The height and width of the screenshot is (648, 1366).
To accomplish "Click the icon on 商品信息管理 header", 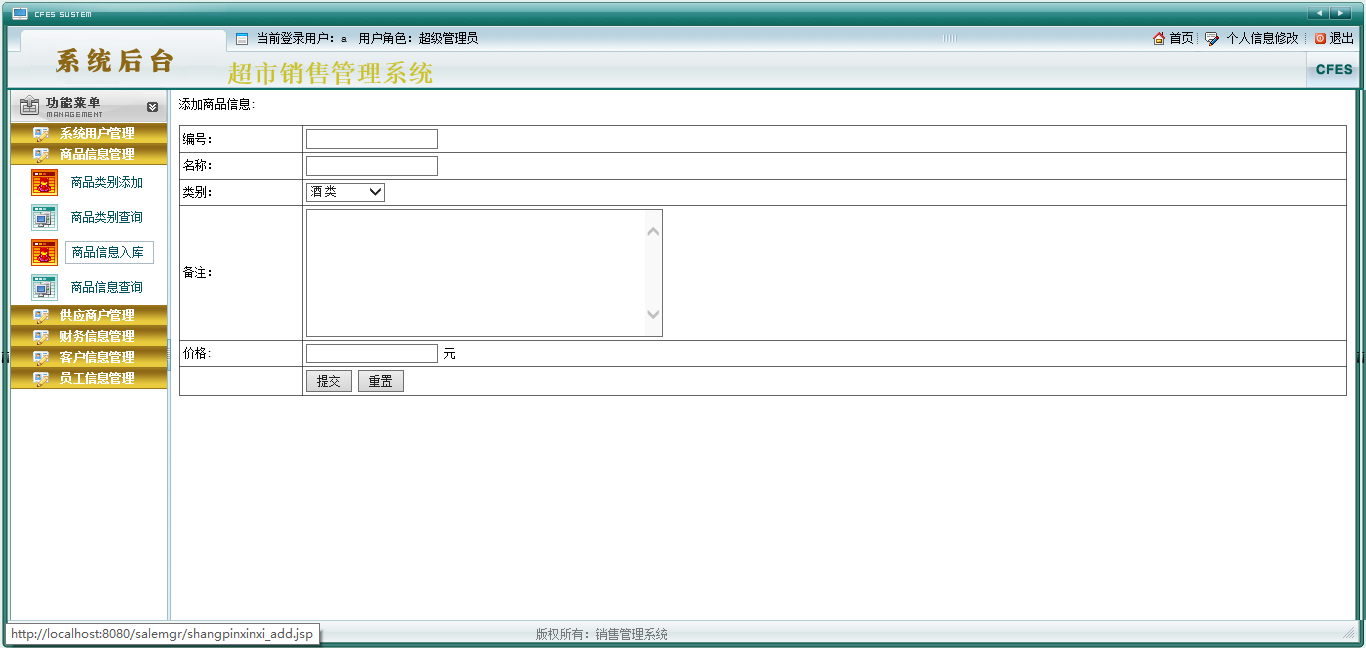I will (x=41, y=155).
